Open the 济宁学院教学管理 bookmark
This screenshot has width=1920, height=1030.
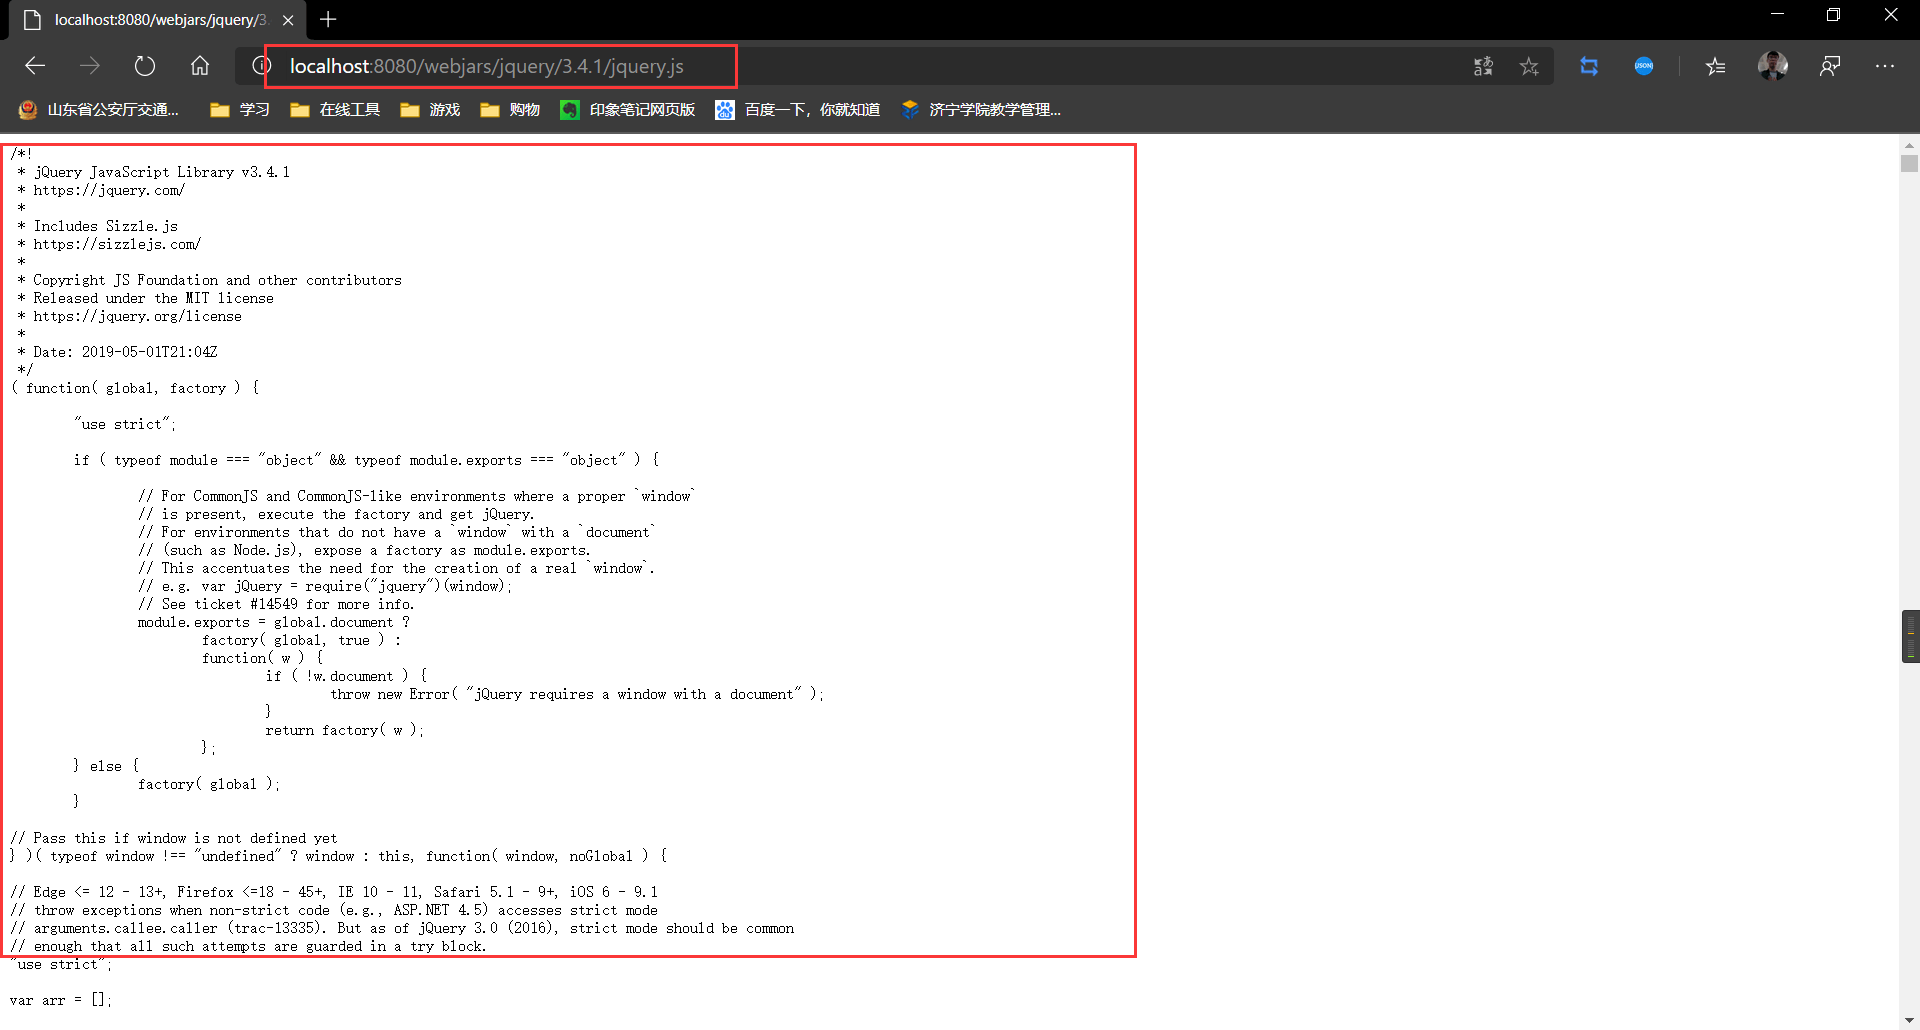pyautogui.click(x=981, y=110)
